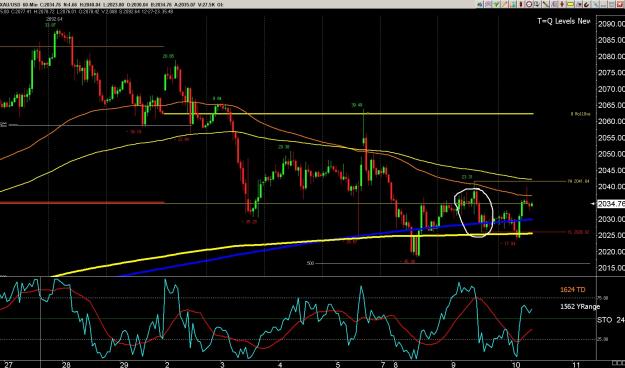This screenshot has width=625, height=368.
Task: Select the pencil drawing tool icon
Action: click(504, 4)
